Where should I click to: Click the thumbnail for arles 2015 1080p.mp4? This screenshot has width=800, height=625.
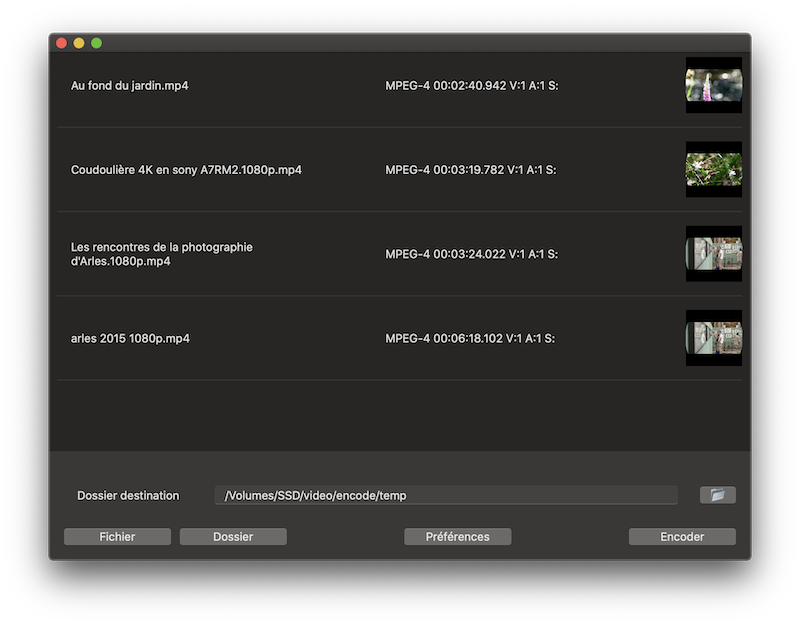point(714,338)
